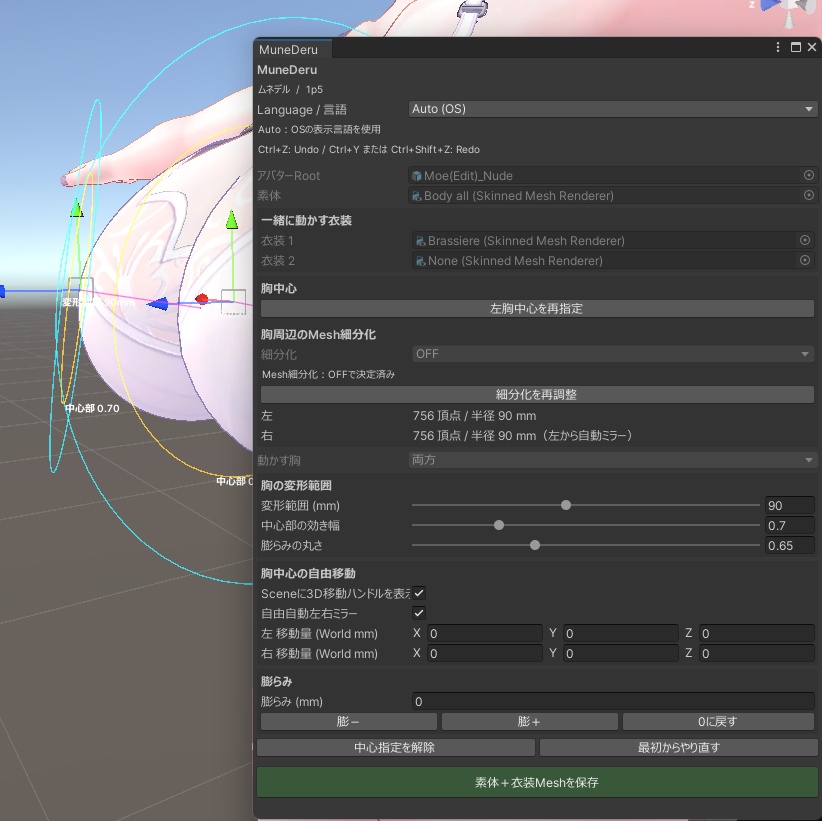
Task: Open the 細分化 OFF dropdown
Action: pyautogui.click(x=613, y=354)
